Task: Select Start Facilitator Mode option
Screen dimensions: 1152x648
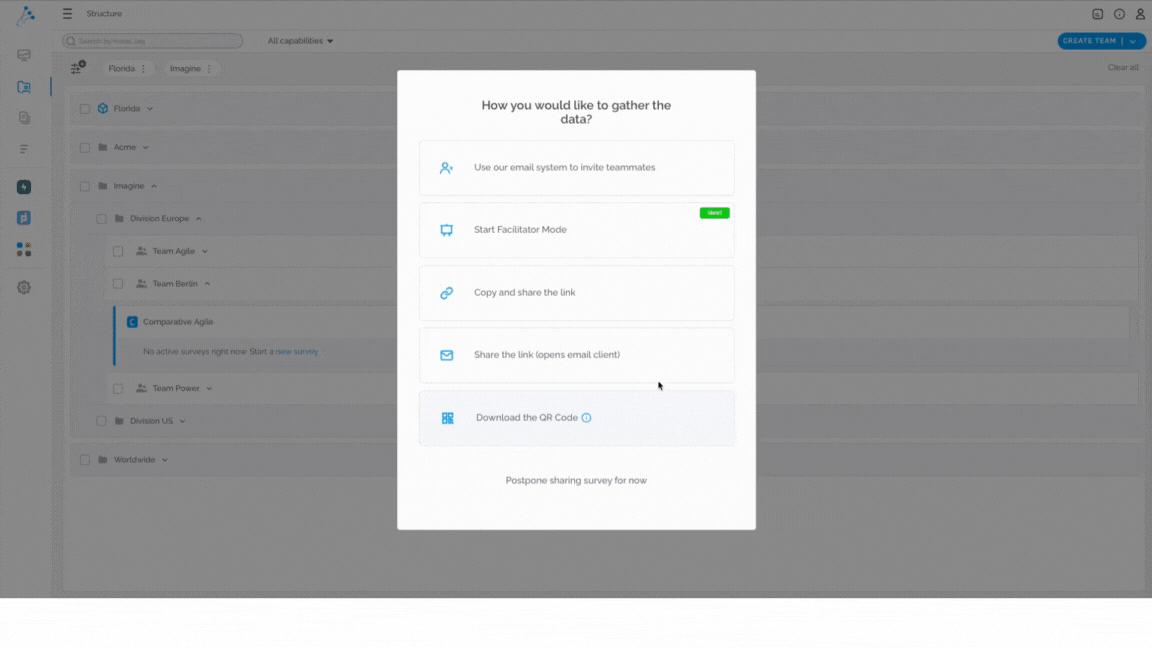Action: [576, 230]
